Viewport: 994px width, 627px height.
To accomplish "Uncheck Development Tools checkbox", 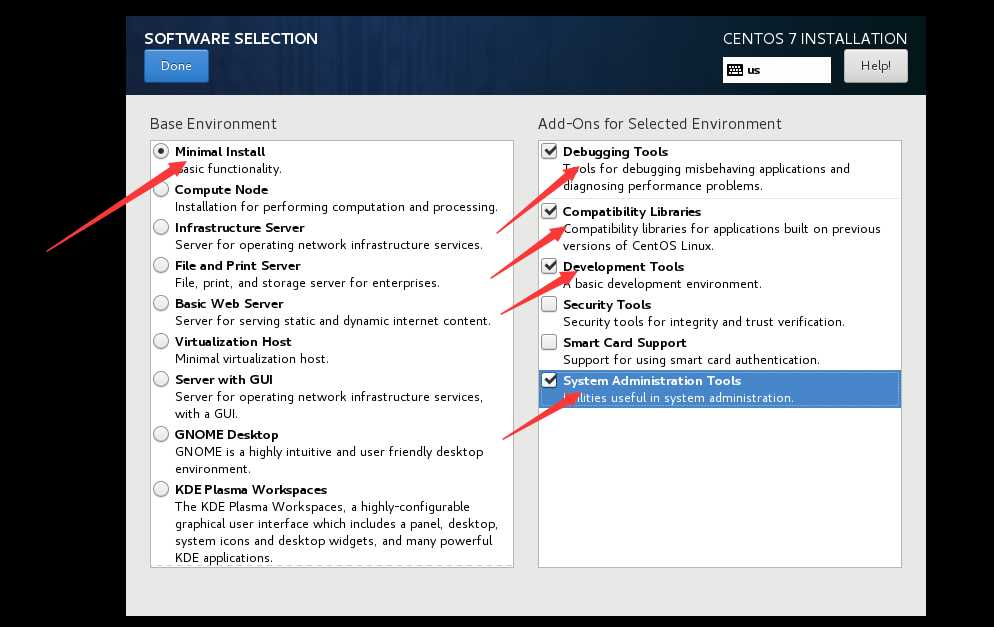I will coord(549,266).
